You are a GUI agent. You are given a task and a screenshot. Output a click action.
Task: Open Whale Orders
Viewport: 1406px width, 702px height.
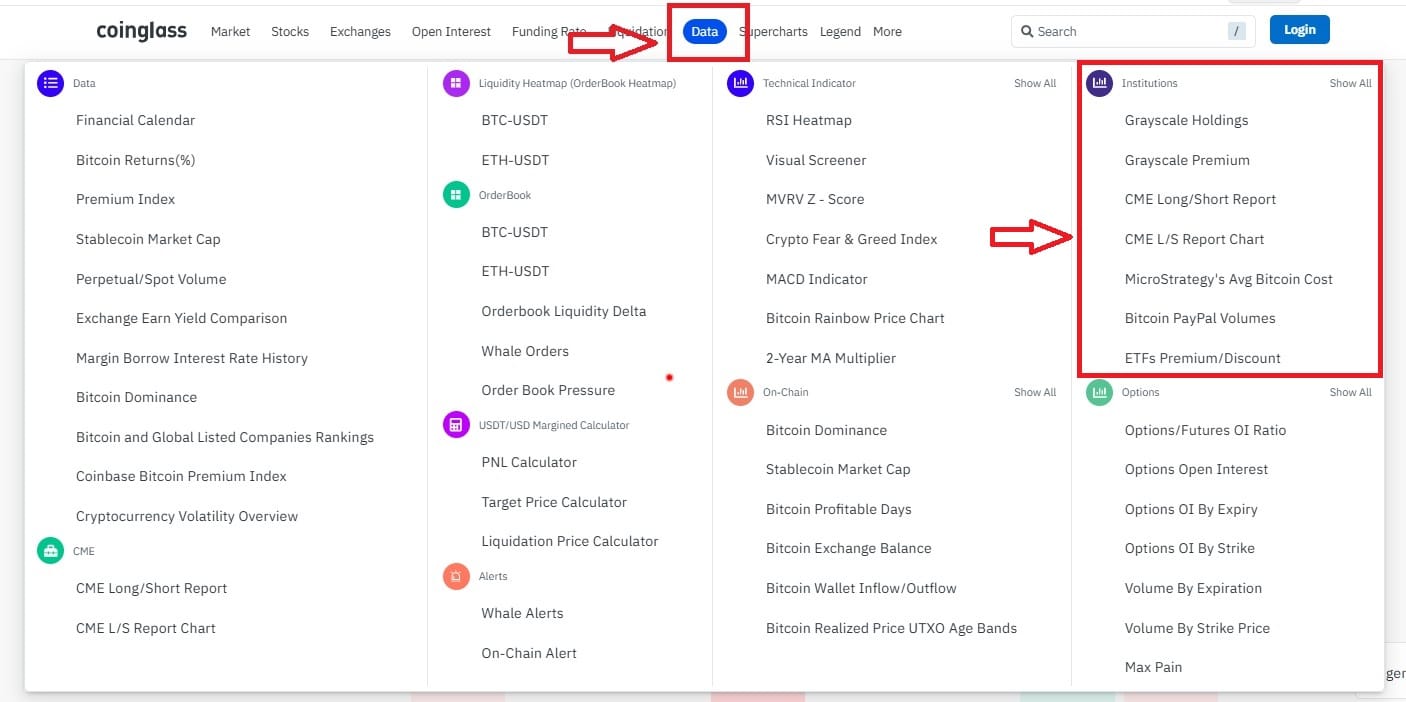pyautogui.click(x=525, y=351)
